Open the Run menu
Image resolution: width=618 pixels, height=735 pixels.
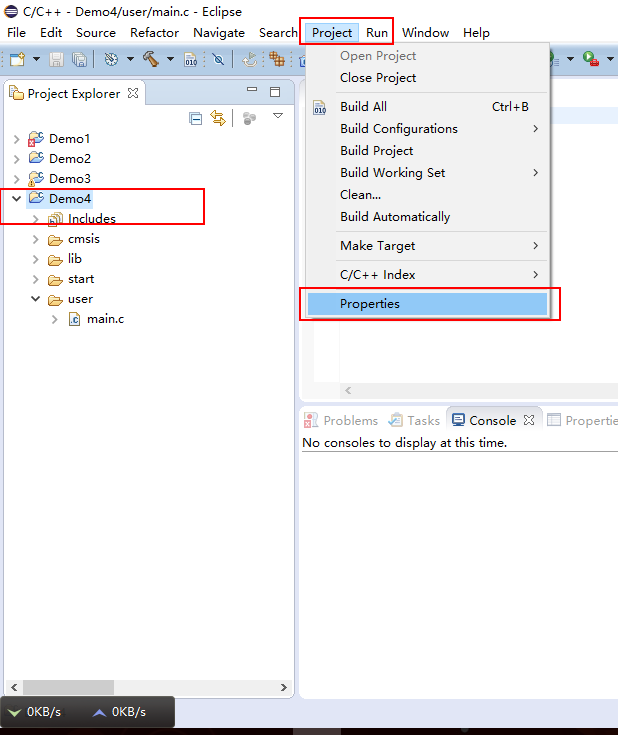[x=377, y=33]
